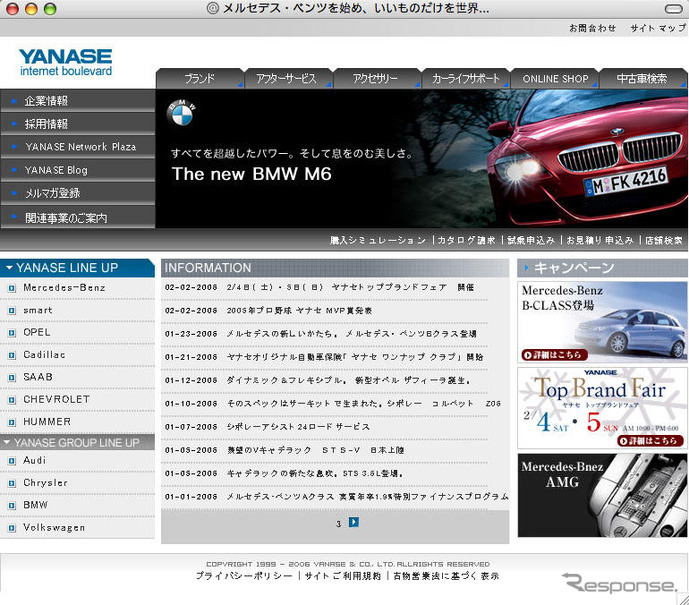Select 関連事業のご案内 in the side menu
Viewport: 689px width, 605px height.
78,217
